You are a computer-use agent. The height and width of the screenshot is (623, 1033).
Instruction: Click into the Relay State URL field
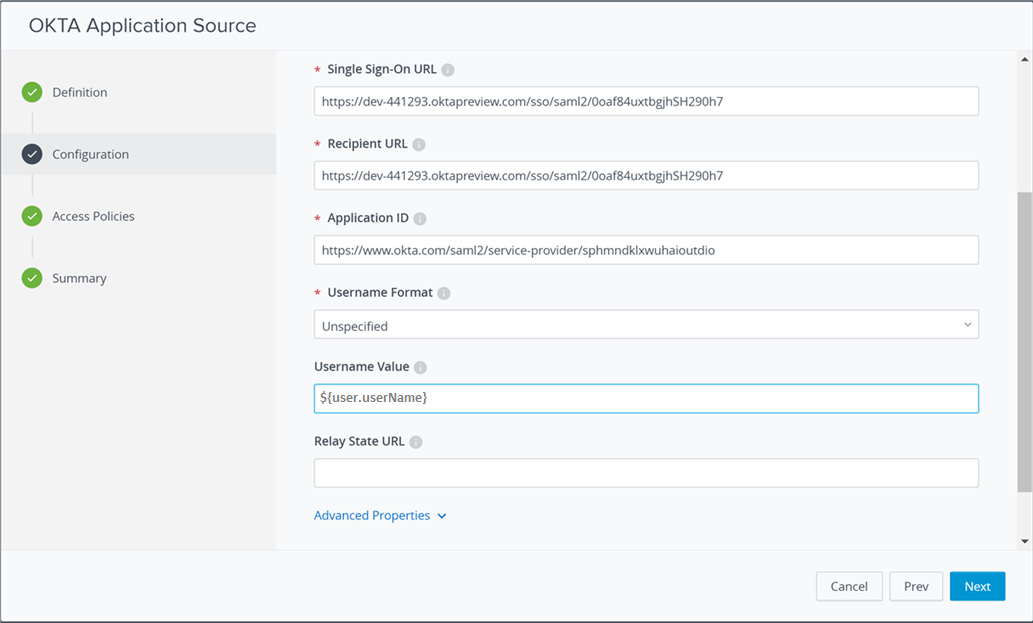click(x=645, y=473)
